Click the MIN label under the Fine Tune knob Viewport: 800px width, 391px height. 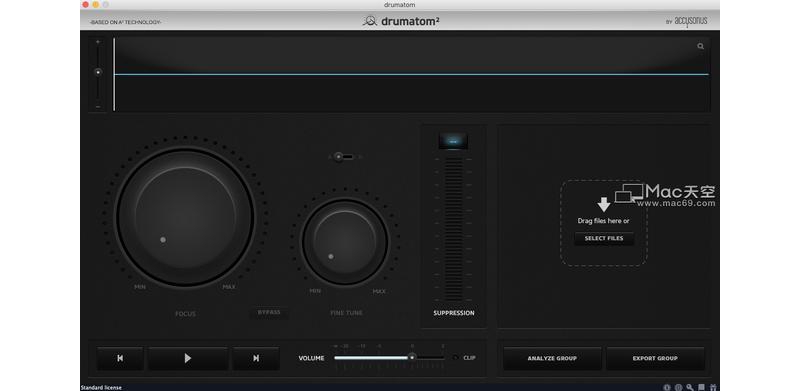315,291
